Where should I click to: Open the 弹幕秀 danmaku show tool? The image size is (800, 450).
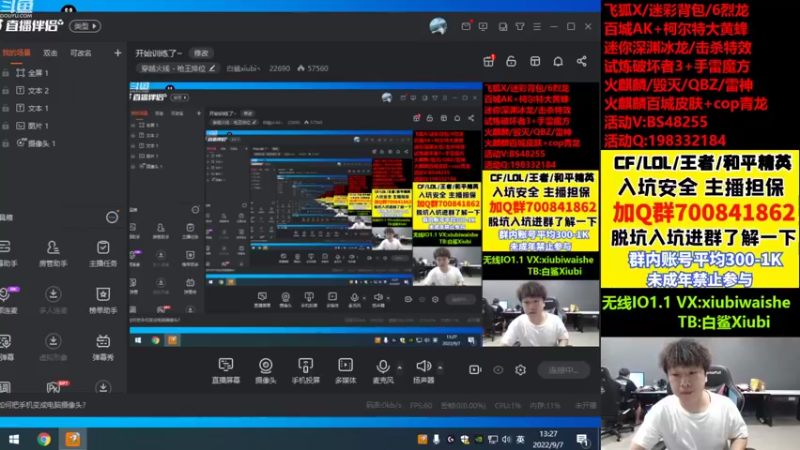103,347
